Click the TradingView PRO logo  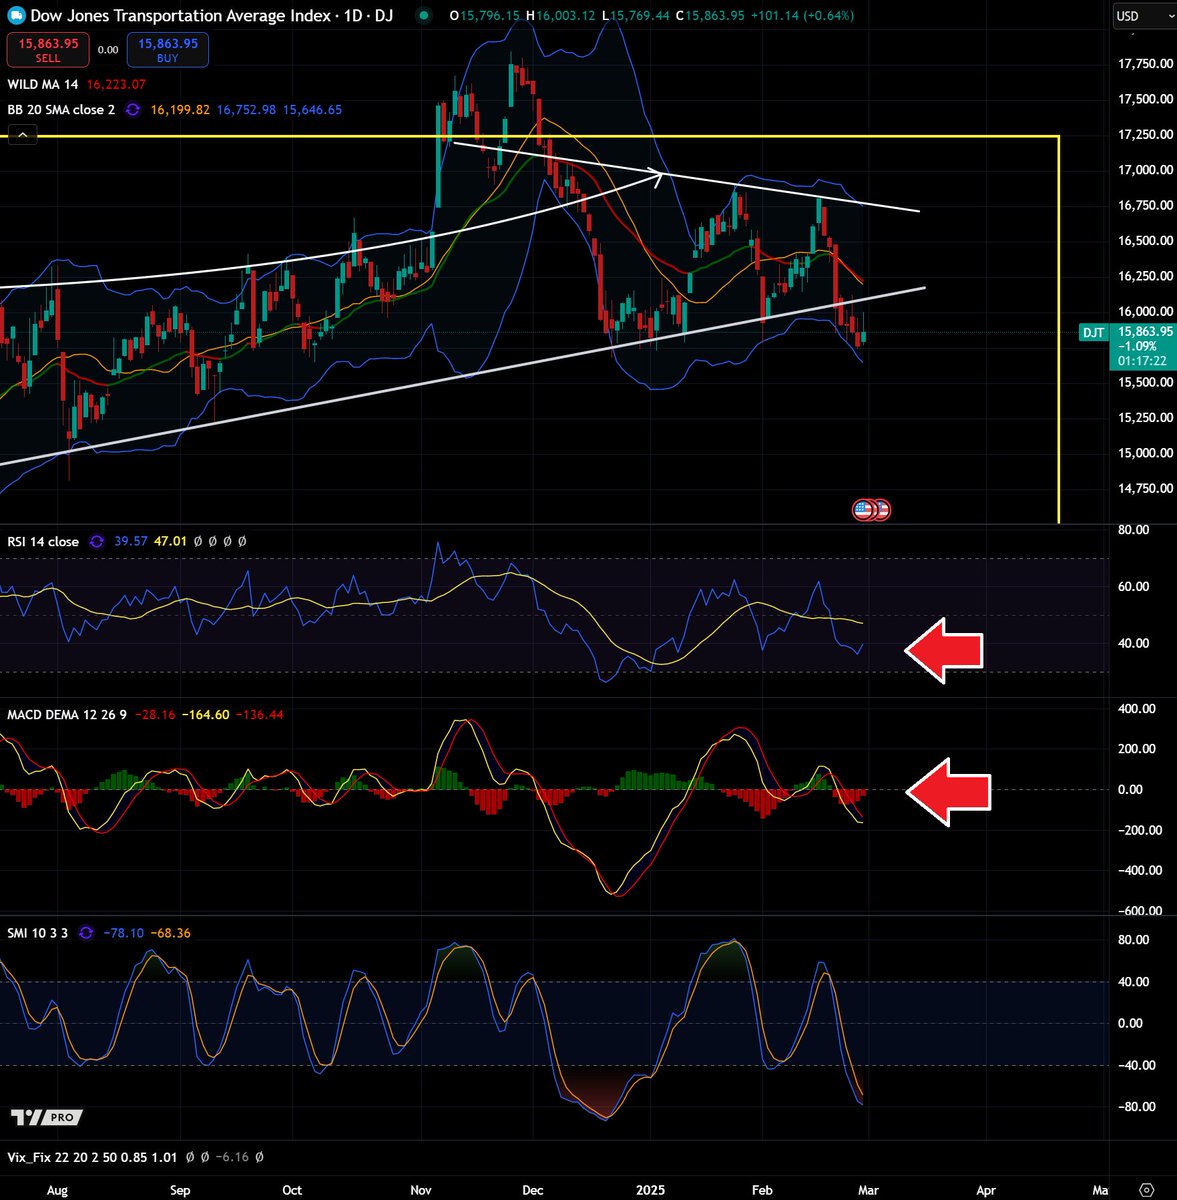(x=45, y=1117)
